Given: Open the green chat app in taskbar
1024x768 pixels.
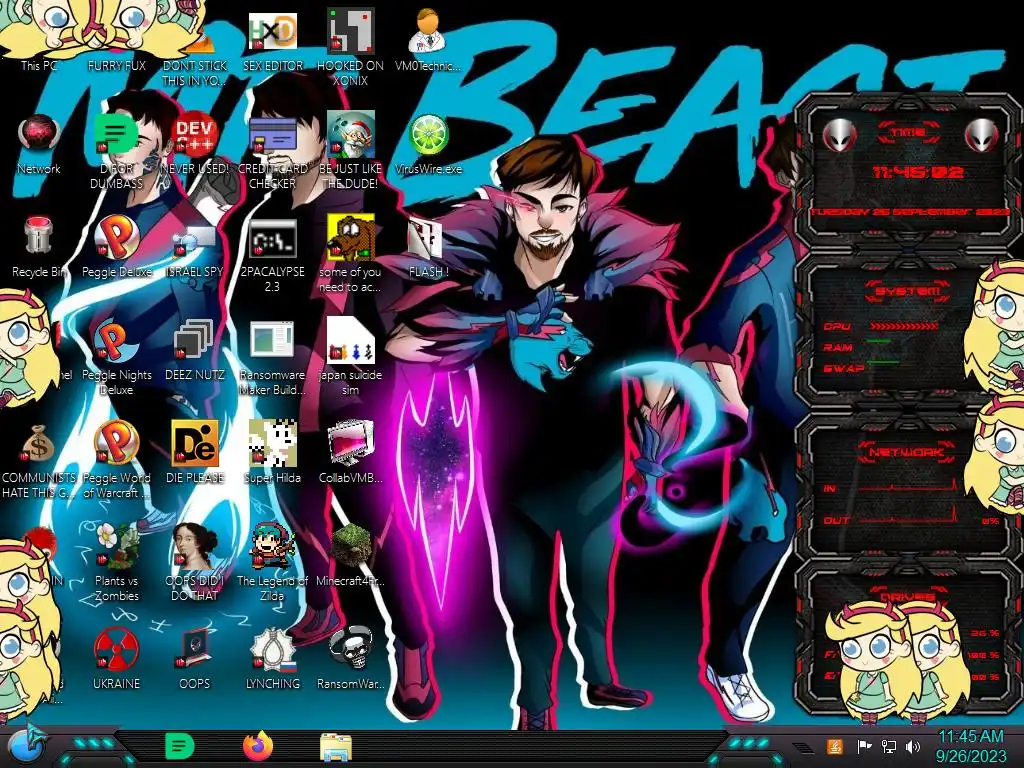Looking at the screenshot, I should [180, 746].
